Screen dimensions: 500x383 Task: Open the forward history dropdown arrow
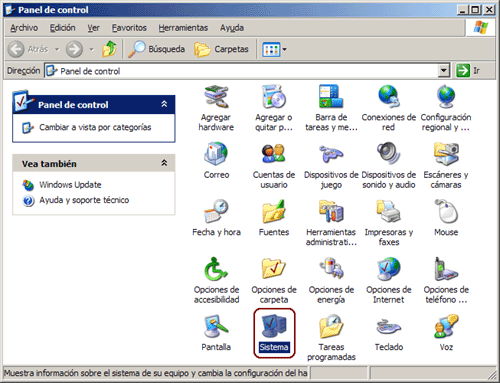pos(91,49)
